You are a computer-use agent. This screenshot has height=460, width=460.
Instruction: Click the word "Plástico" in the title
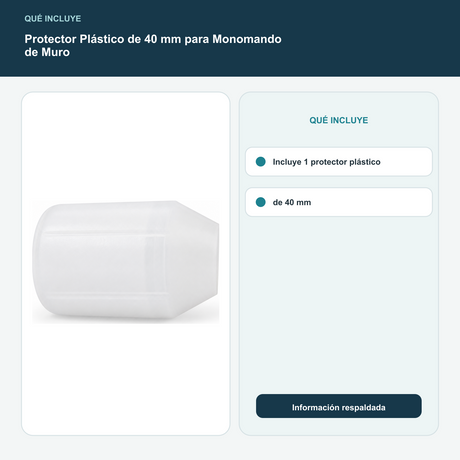coord(102,39)
